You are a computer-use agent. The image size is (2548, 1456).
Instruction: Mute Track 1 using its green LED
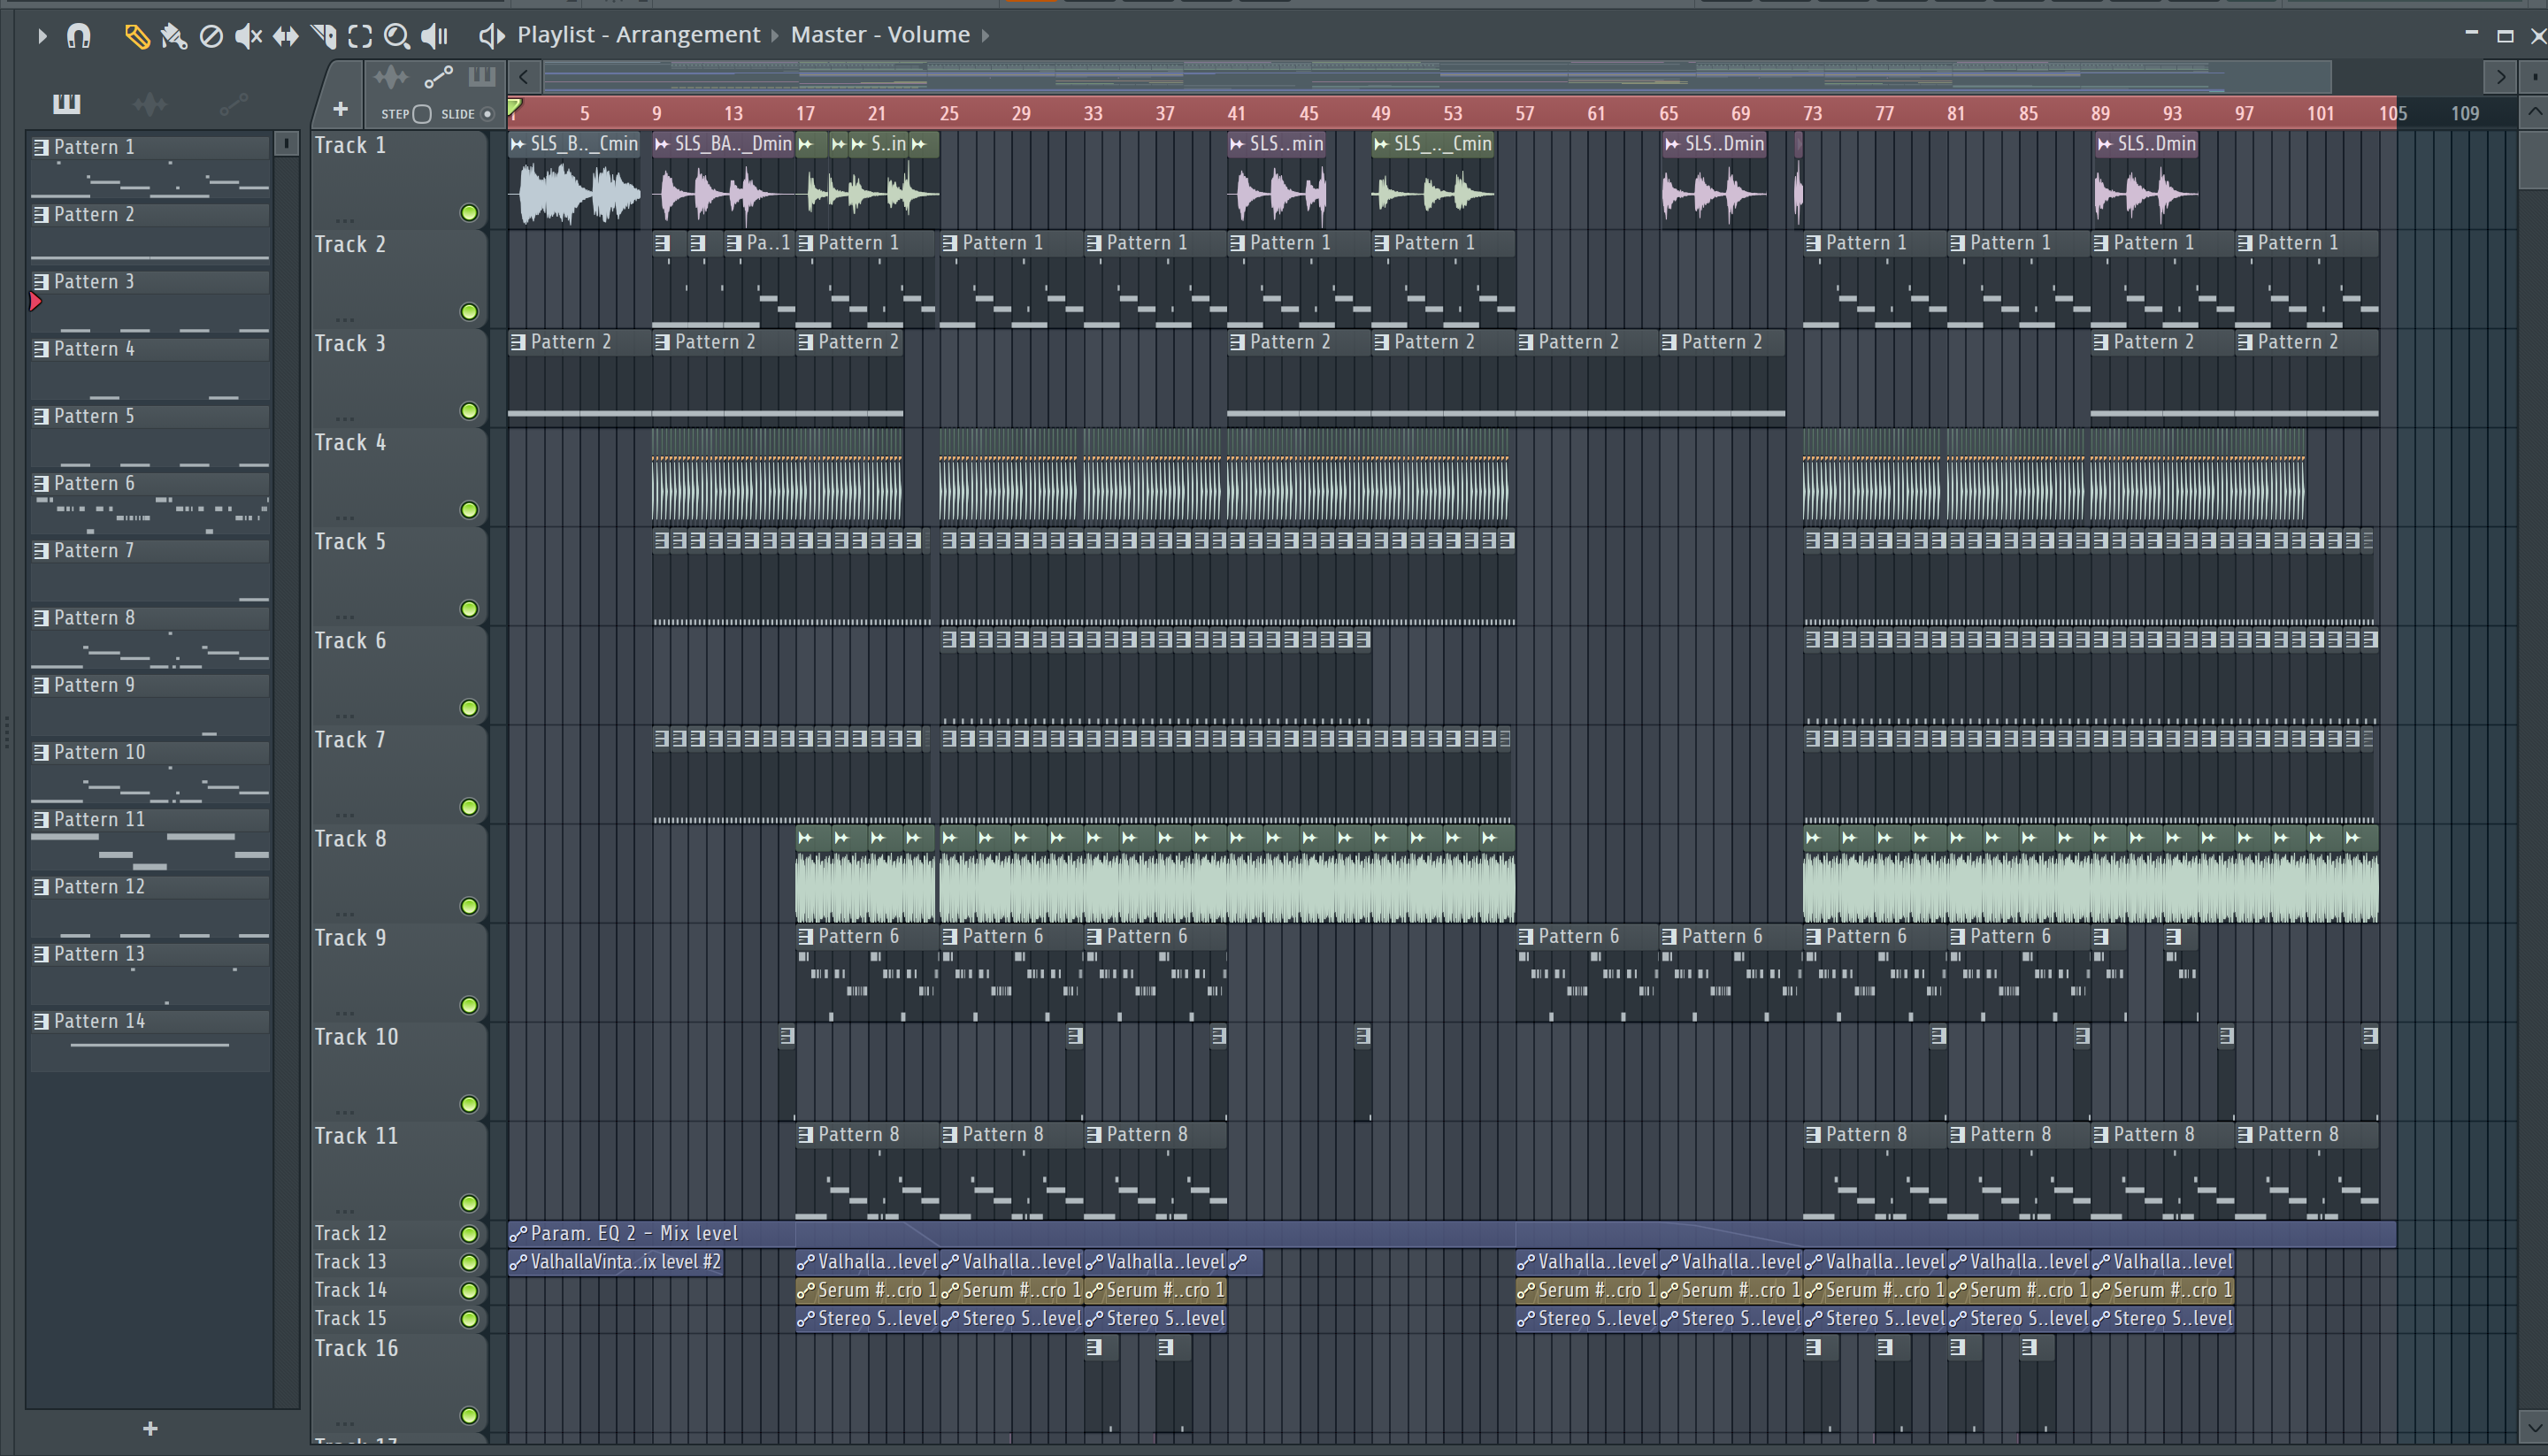click(469, 213)
